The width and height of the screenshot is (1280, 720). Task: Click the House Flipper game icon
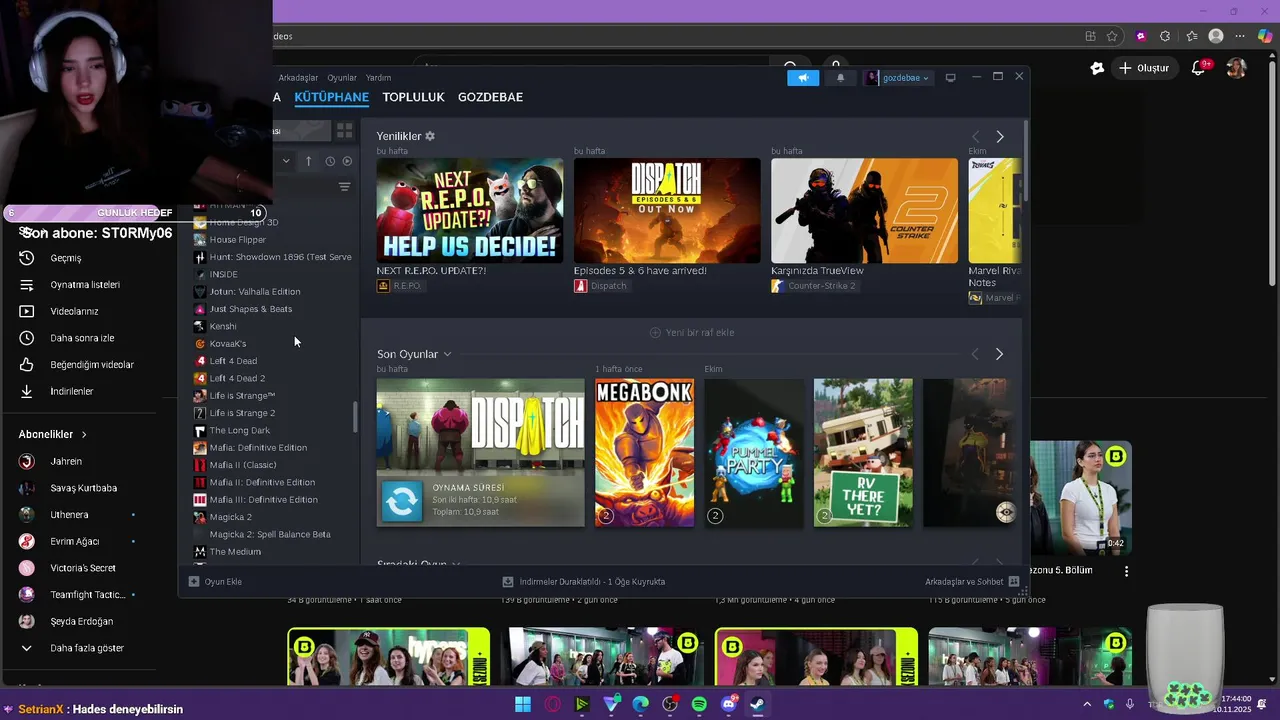point(200,240)
